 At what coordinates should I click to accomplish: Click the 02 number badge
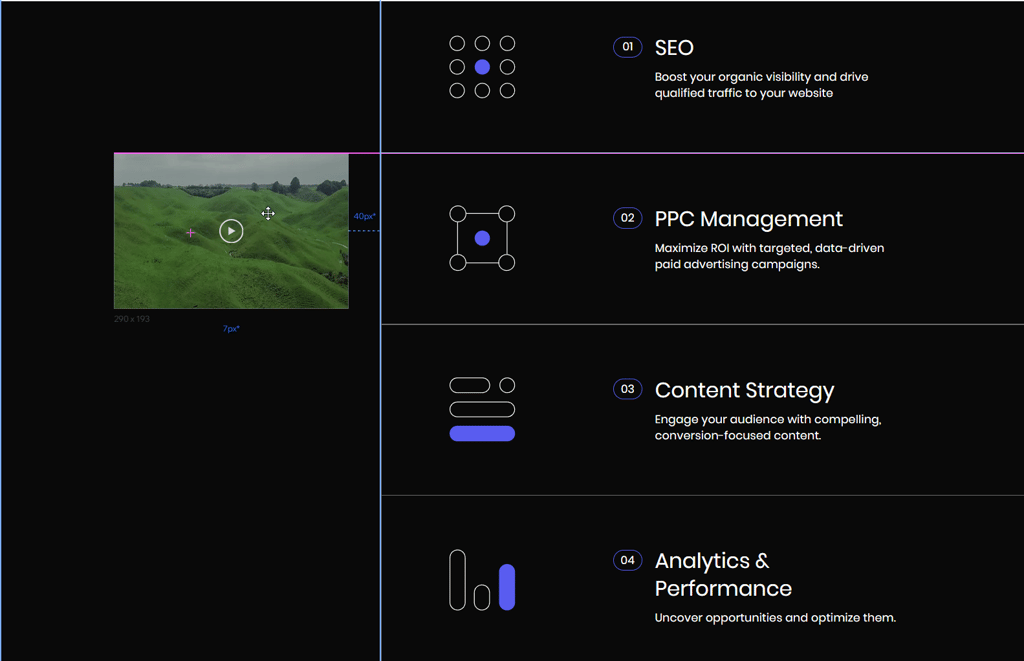pos(628,218)
